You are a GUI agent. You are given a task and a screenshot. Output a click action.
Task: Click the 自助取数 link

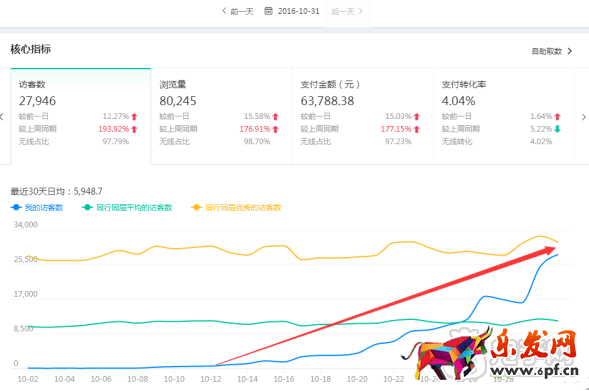pyautogui.click(x=547, y=51)
